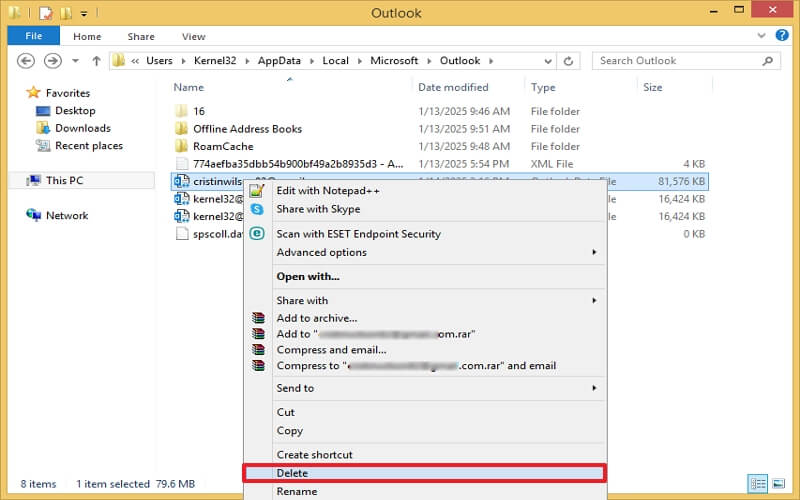The height and width of the screenshot is (500, 800).
Task: Open the File ribbon tab
Action: (x=34, y=36)
